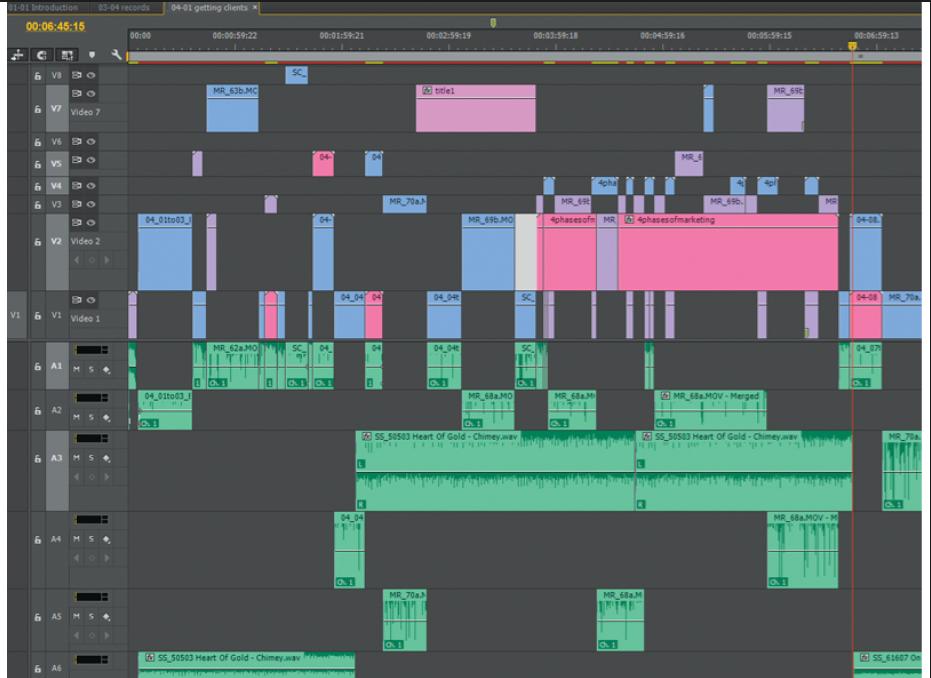Viewport: 931px width, 678px height.
Task: Hide track V8 output with eye icon
Action: [x=91, y=75]
